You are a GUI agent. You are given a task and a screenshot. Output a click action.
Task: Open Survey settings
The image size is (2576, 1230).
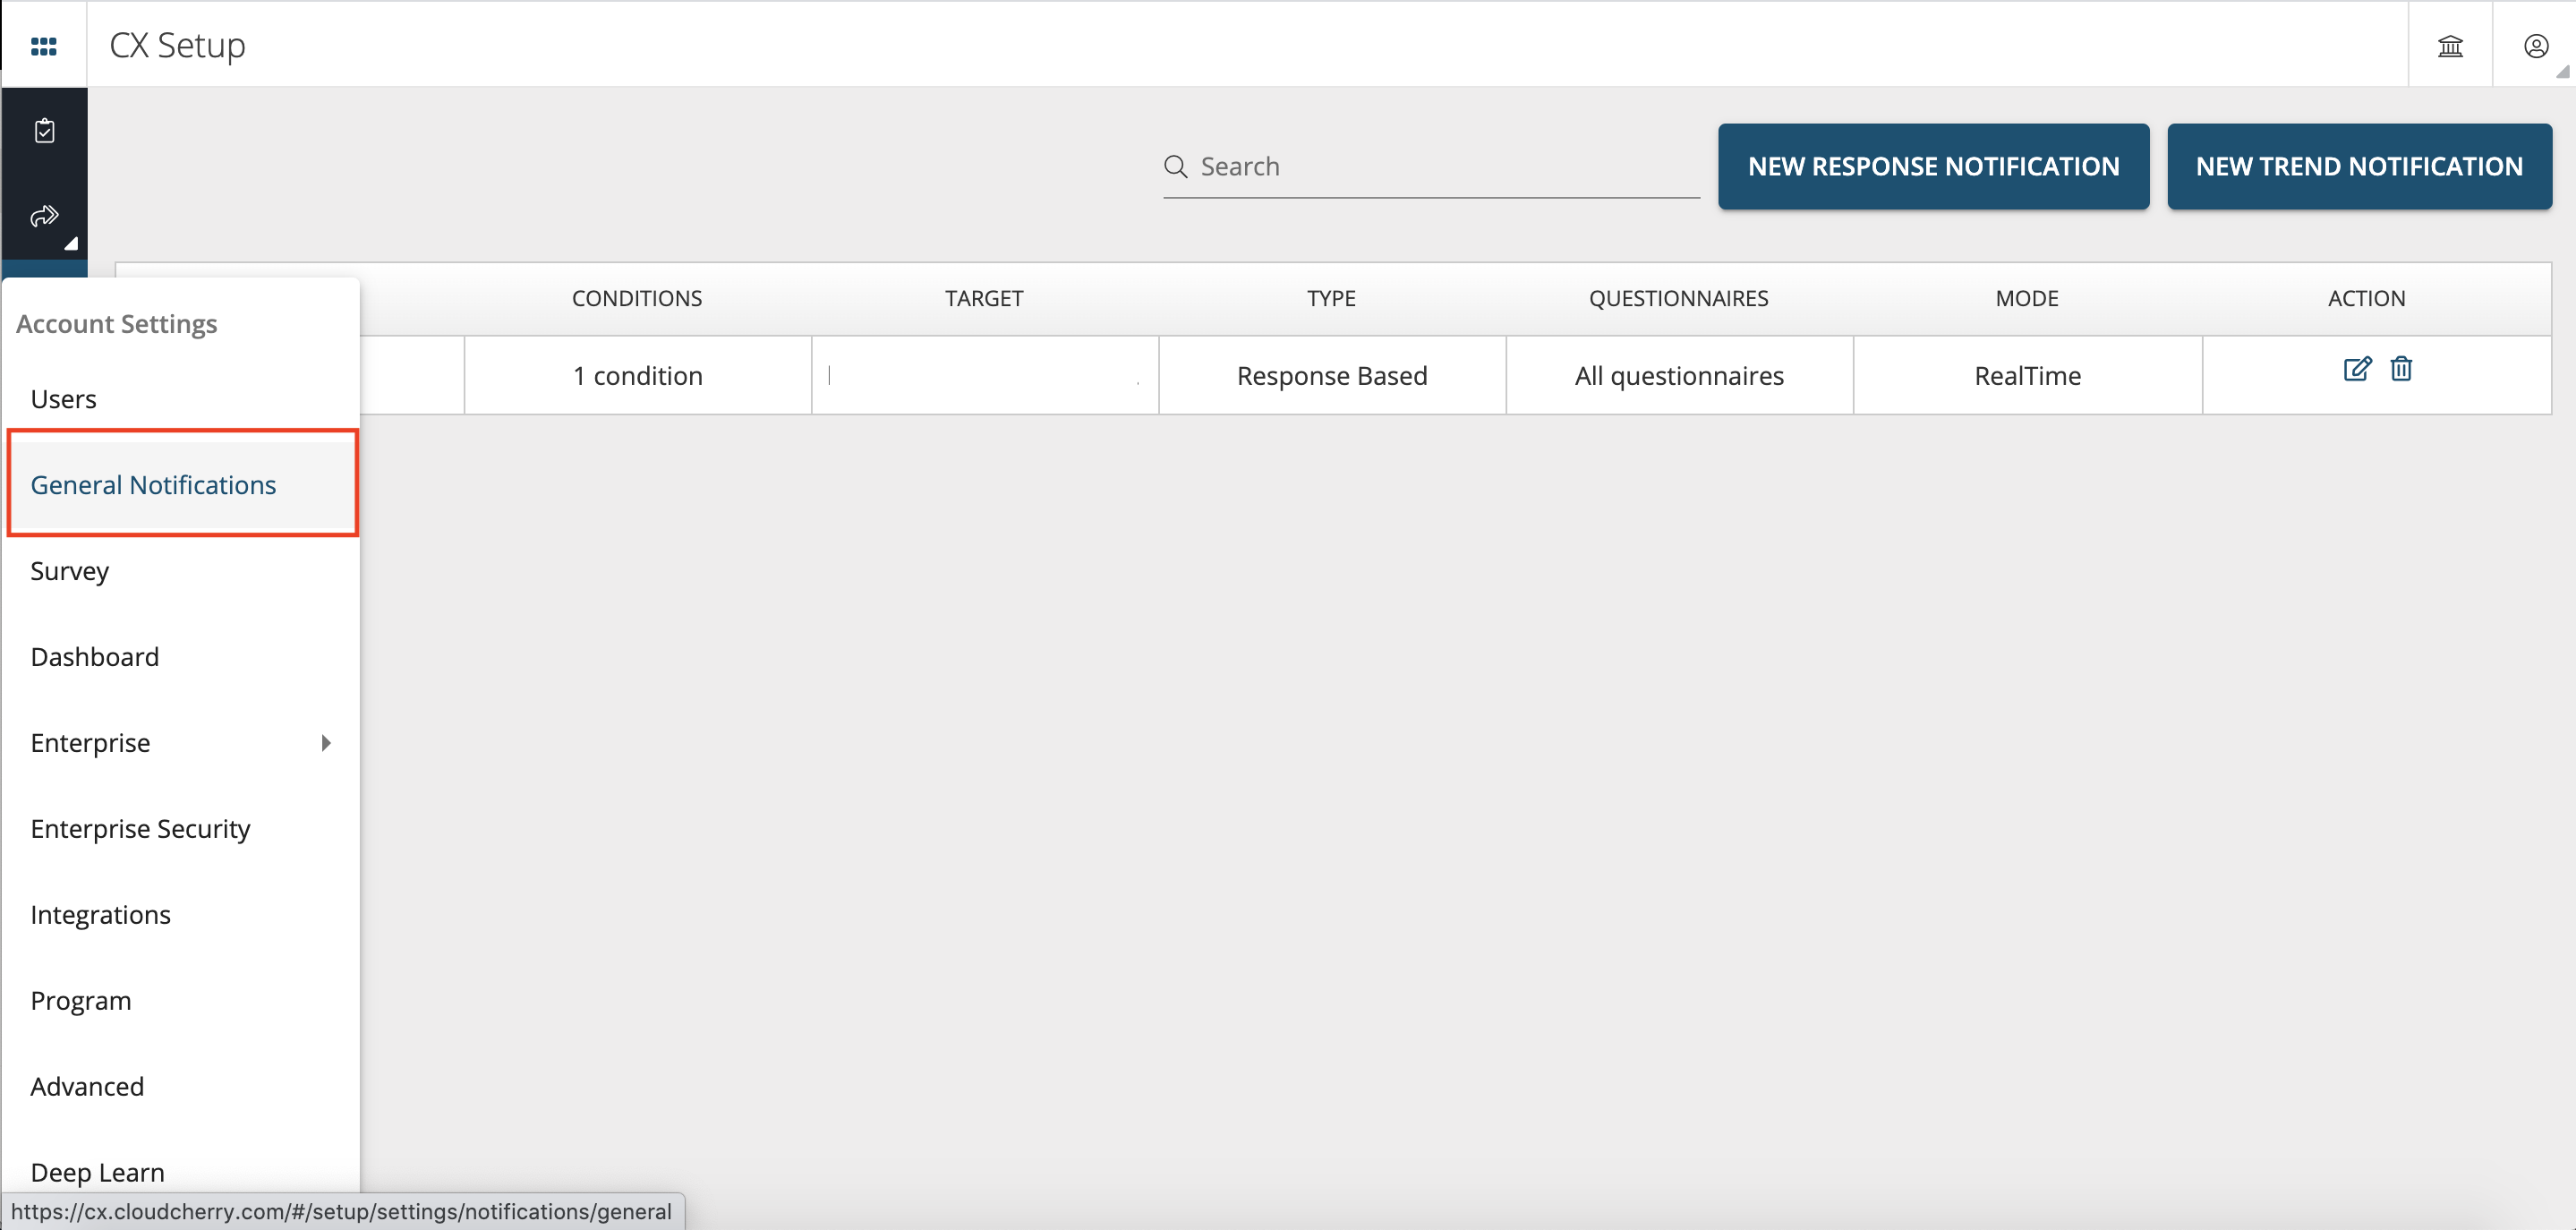pyautogui.click(x=181, y=571)
